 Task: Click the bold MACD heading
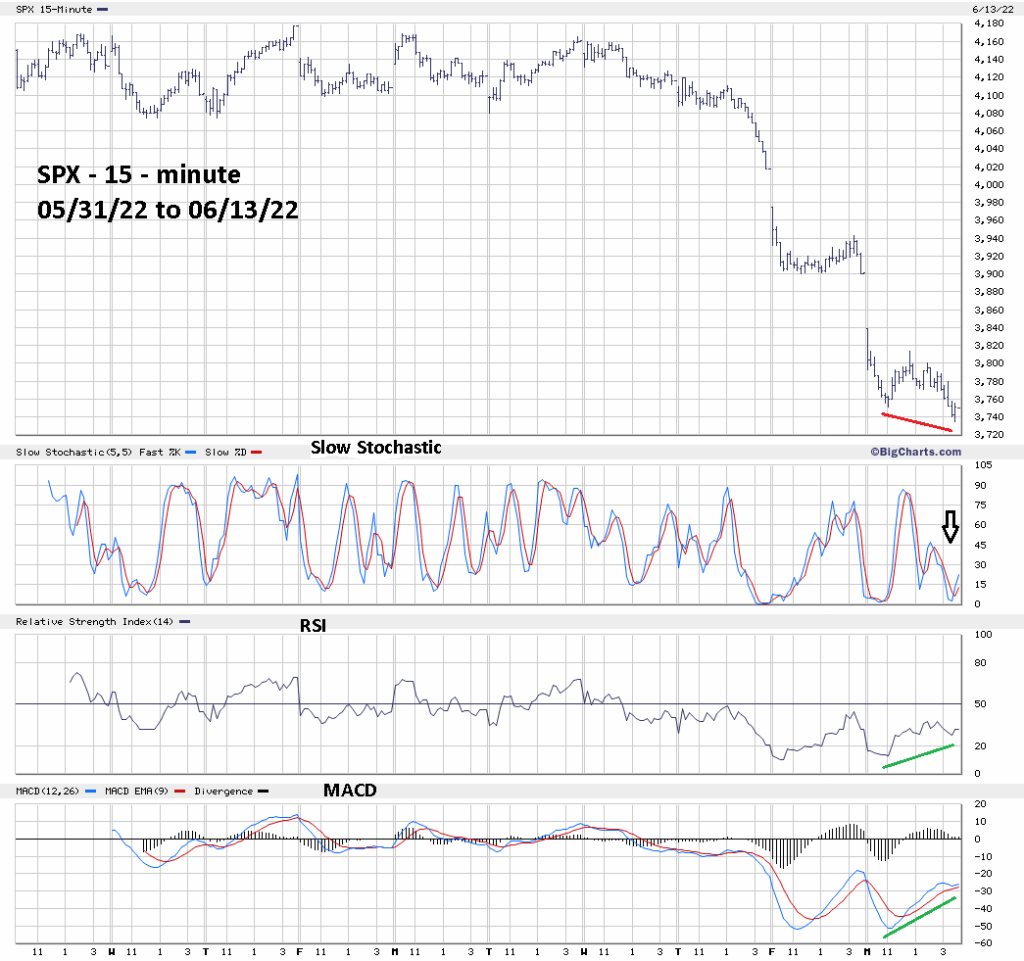point(351,790)
